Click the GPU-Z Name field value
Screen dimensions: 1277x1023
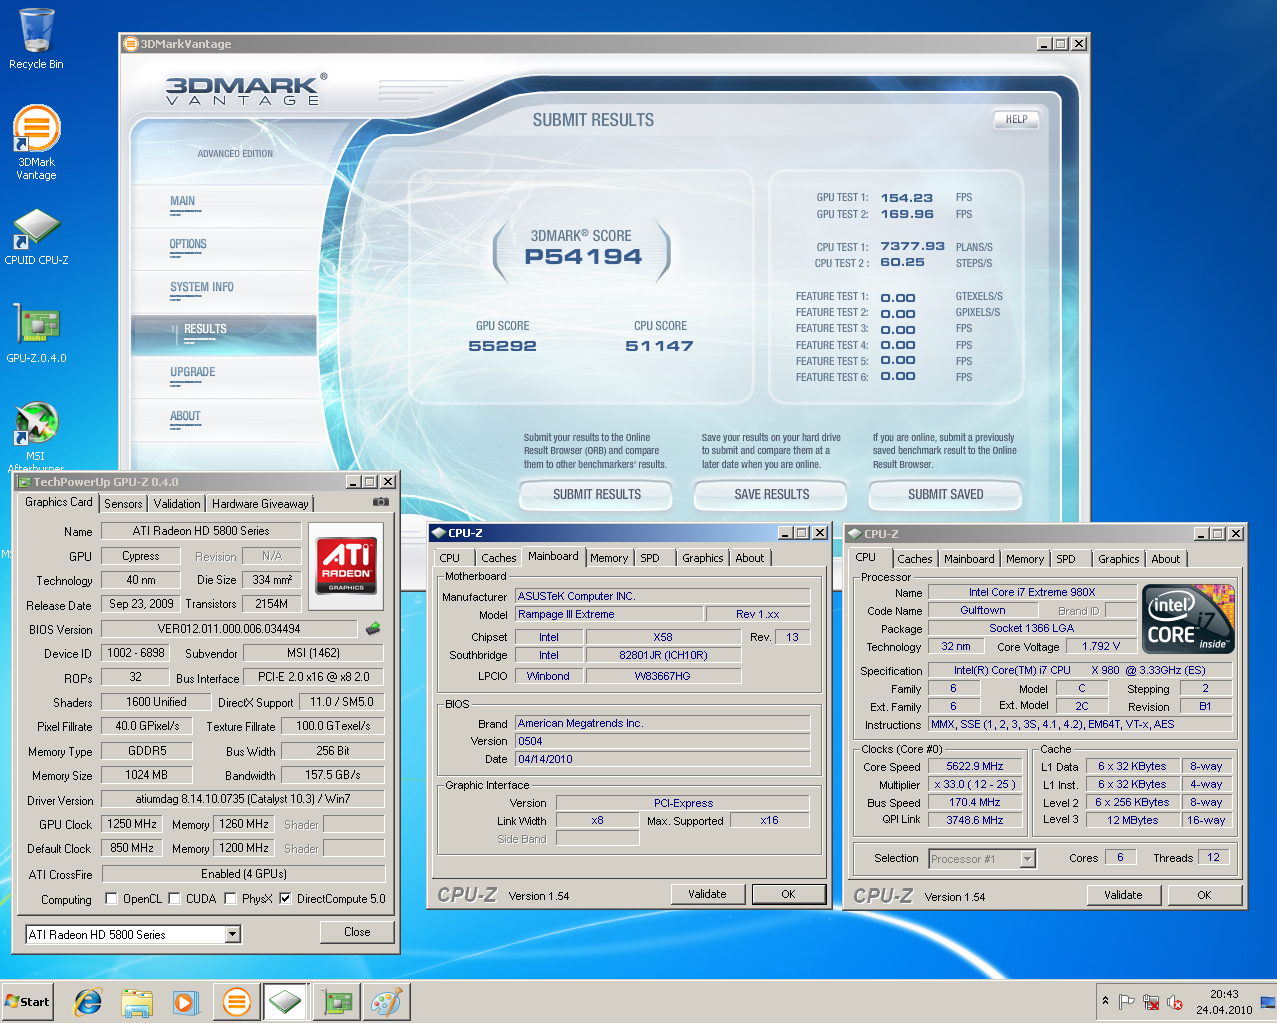click(201, 531)
